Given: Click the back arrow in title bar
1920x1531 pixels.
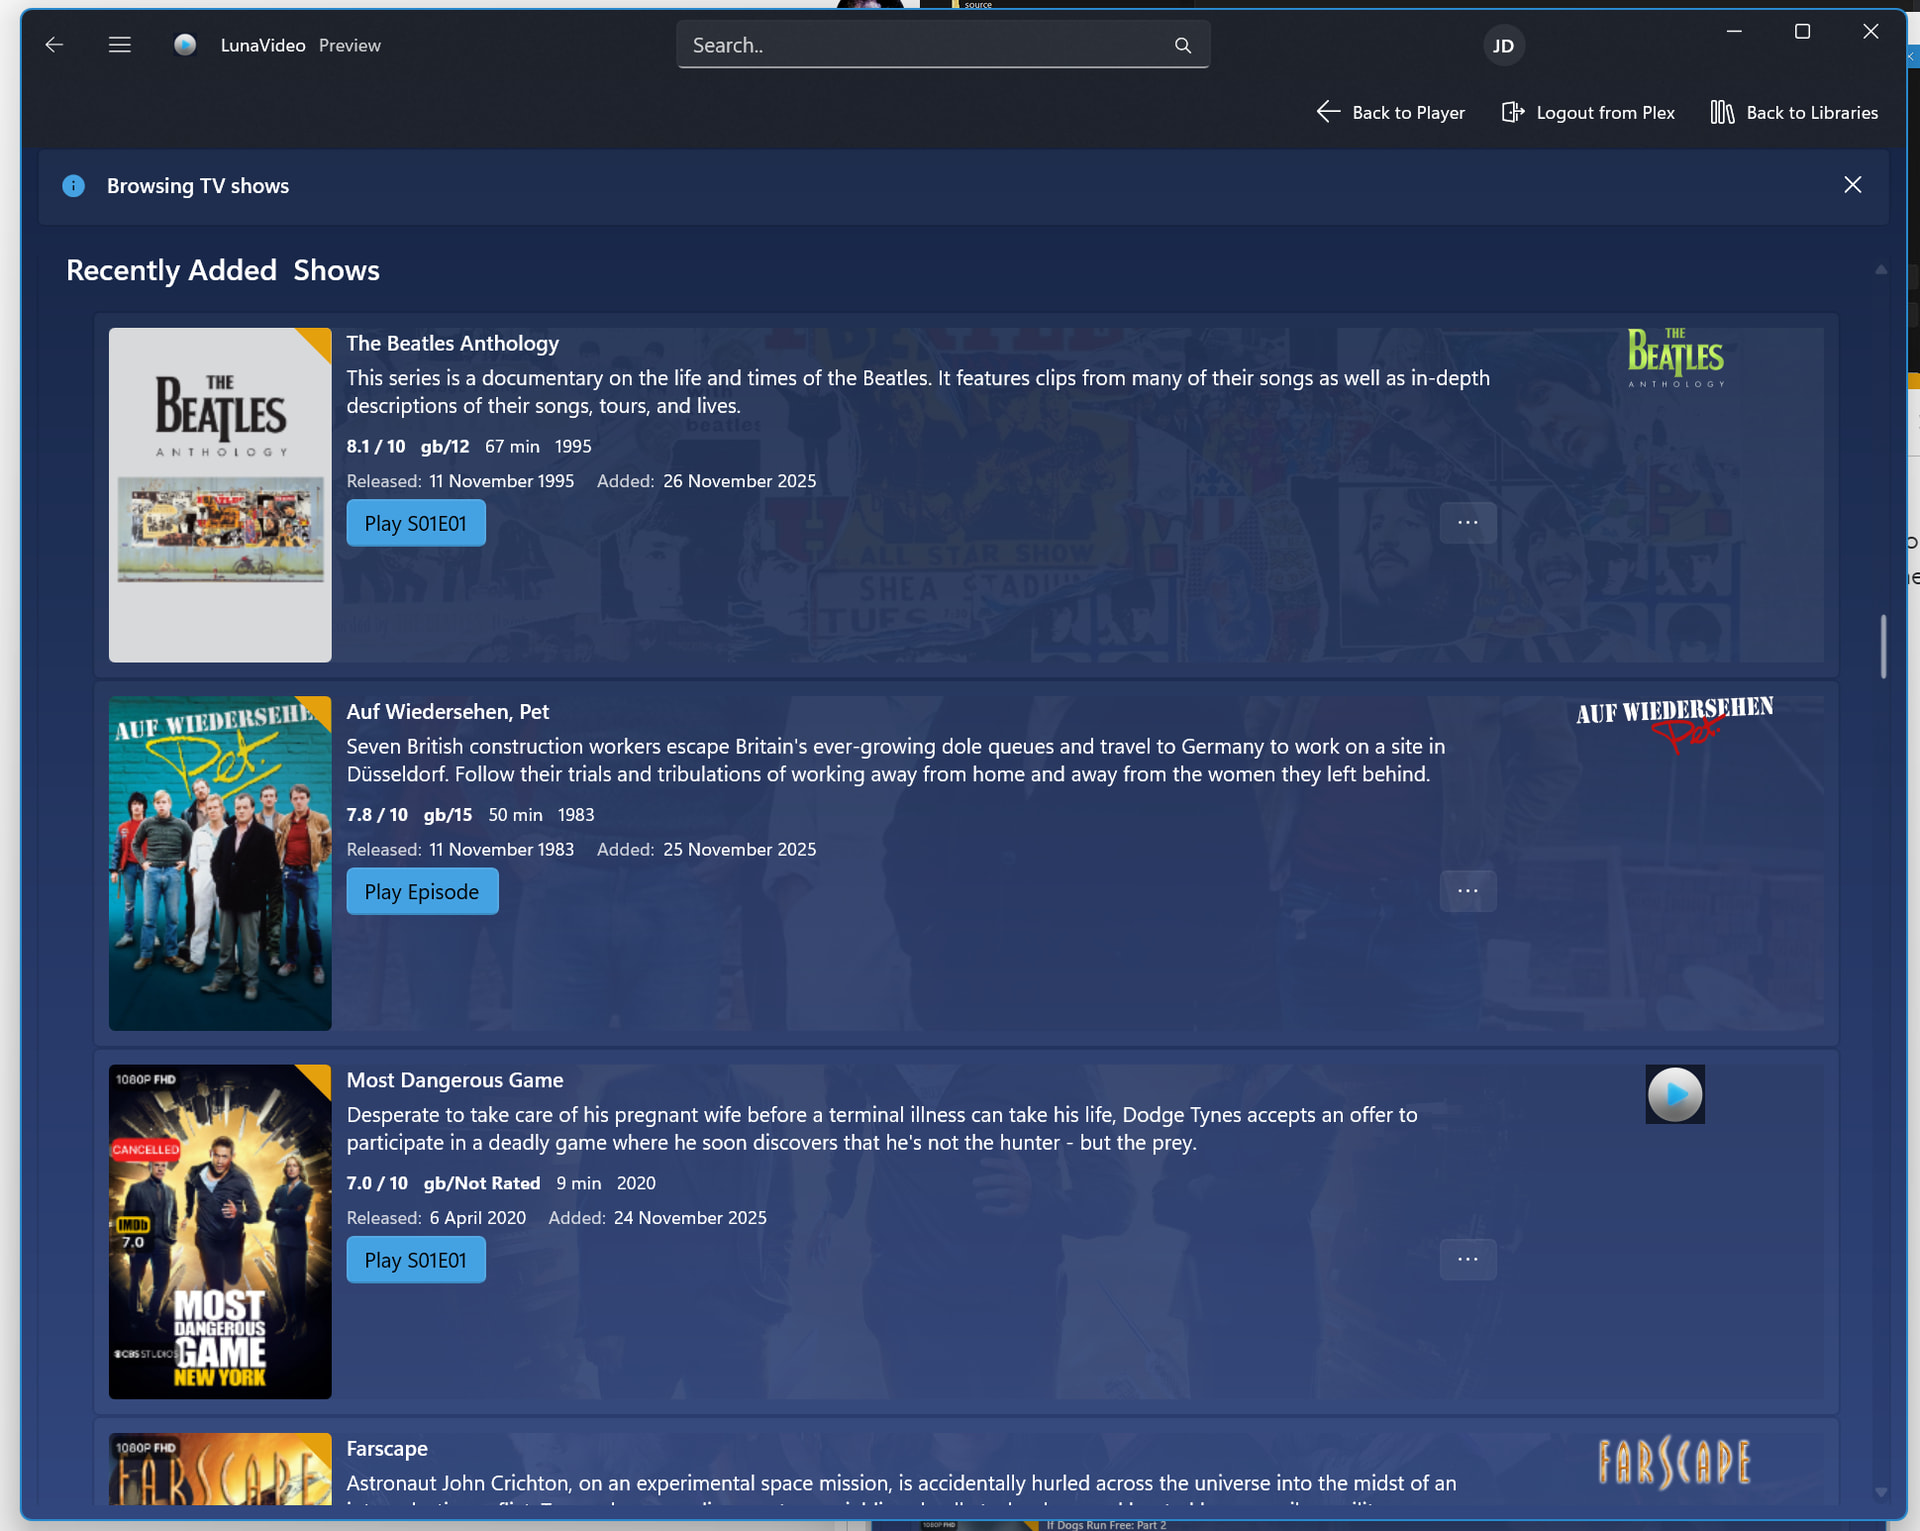Looking at the screenshot, I should click(54, 45).
